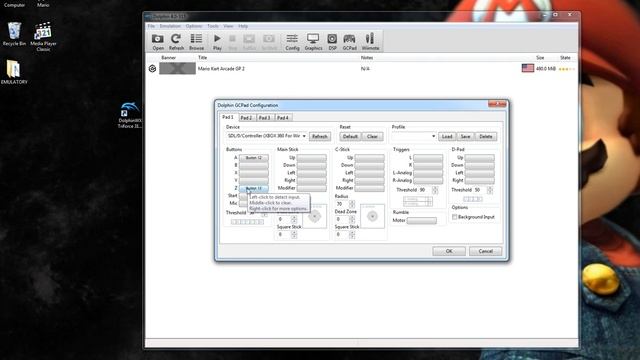Open the View menu
The width and height of the screenshot is (640, 360).
click(228, 26)
